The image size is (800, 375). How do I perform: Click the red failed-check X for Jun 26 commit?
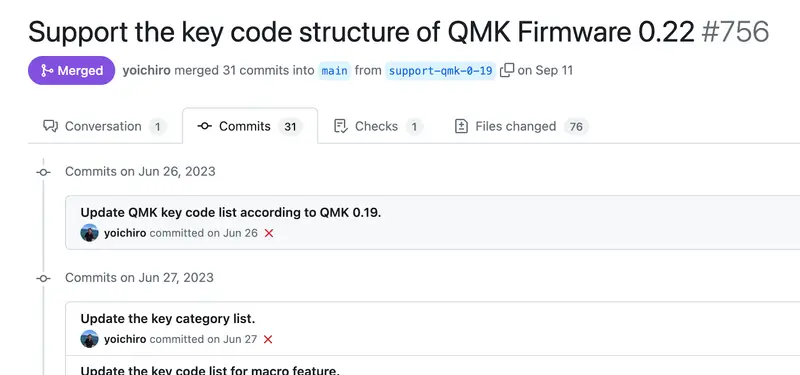(269, 233)
